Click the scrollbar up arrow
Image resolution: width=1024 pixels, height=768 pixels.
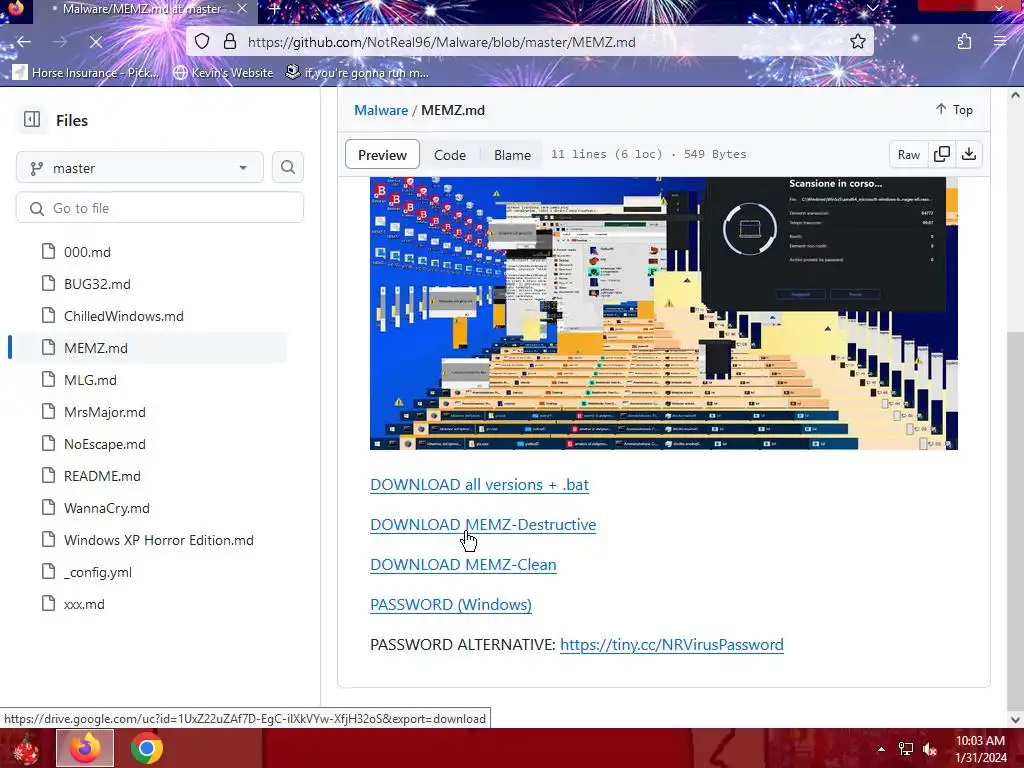point(1015,95)
